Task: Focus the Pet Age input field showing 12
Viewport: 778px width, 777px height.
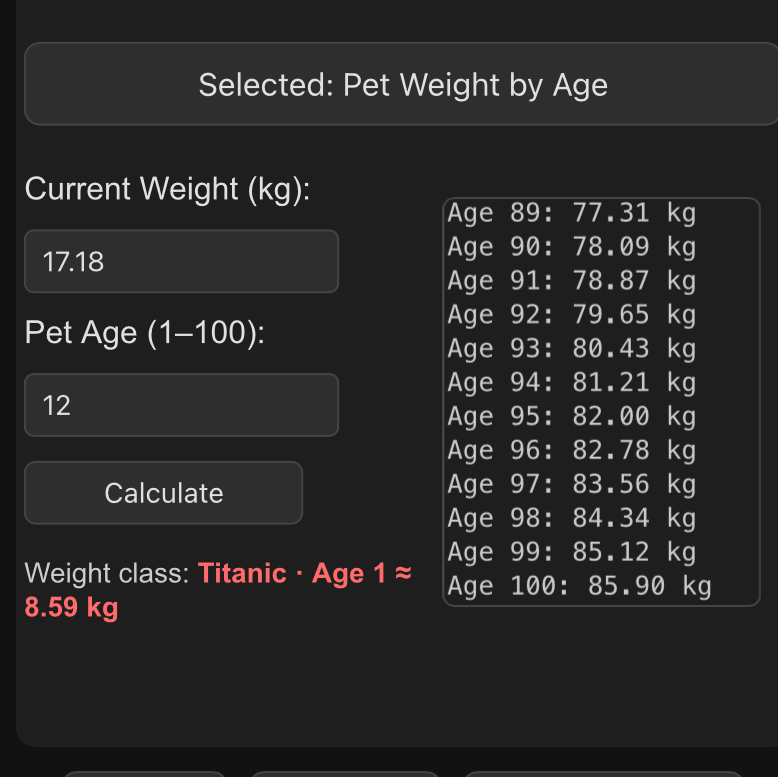Action: coord(181,405)
